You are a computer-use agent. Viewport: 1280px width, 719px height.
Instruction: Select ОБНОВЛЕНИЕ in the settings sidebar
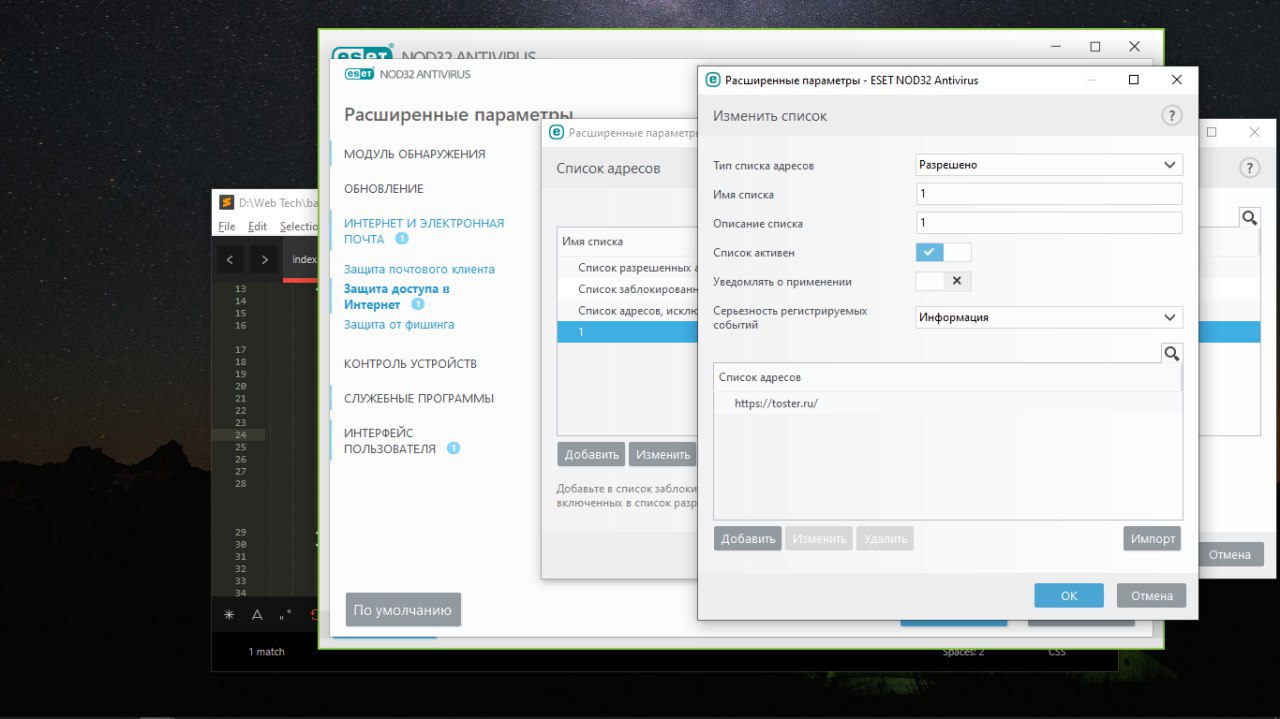[x=384, y=189]
